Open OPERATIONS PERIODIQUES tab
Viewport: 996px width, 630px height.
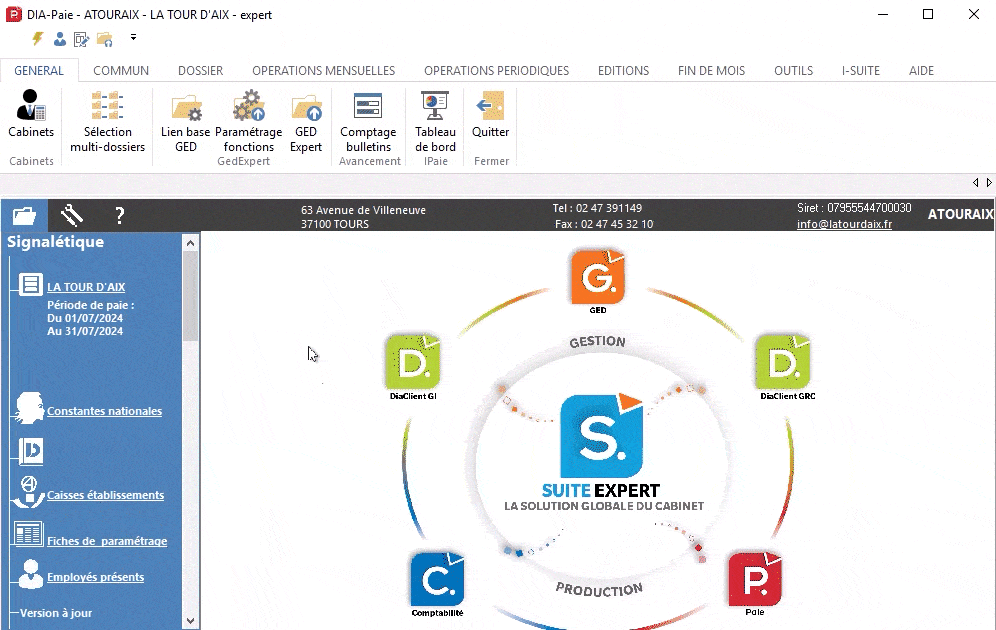pos(496,70)
